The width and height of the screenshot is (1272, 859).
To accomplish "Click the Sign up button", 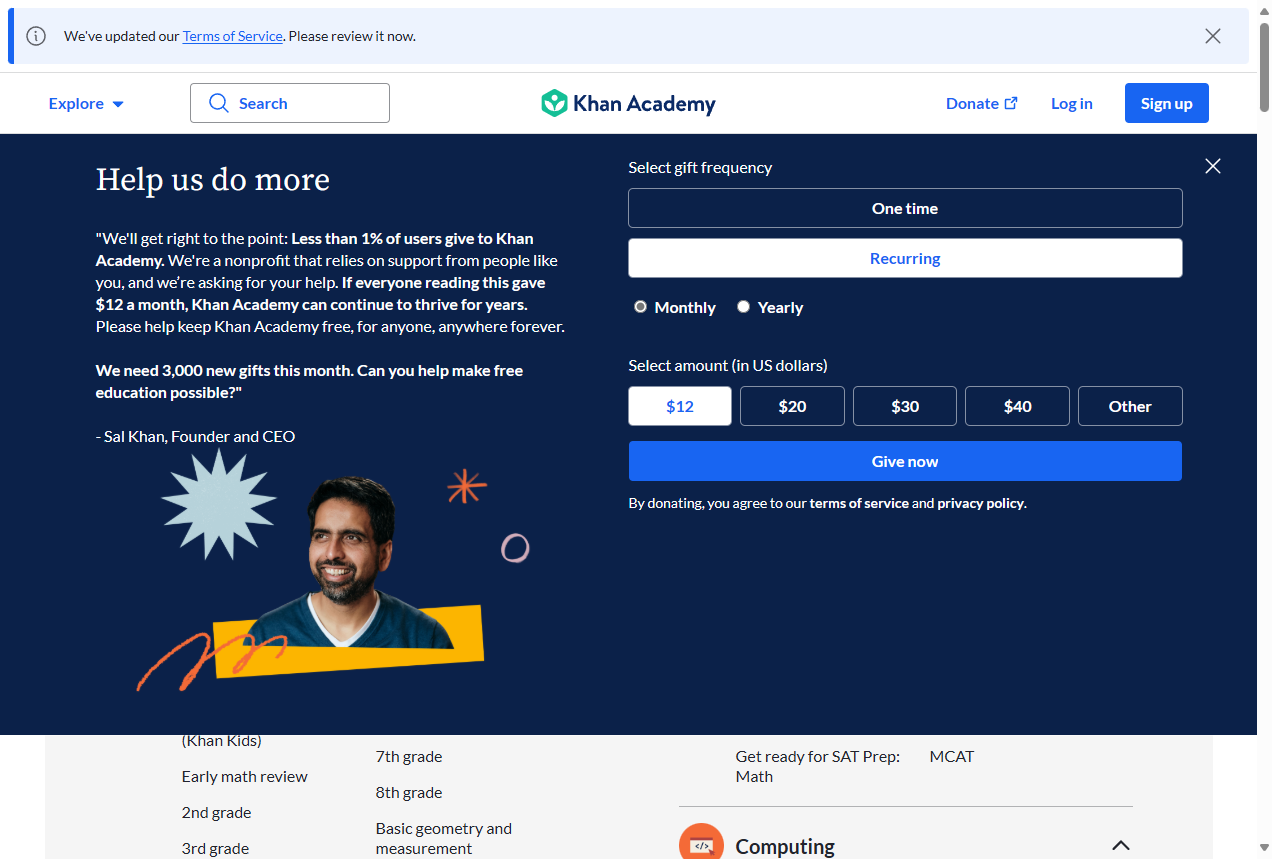I will pyautogui.click(x=1166, y=103).
